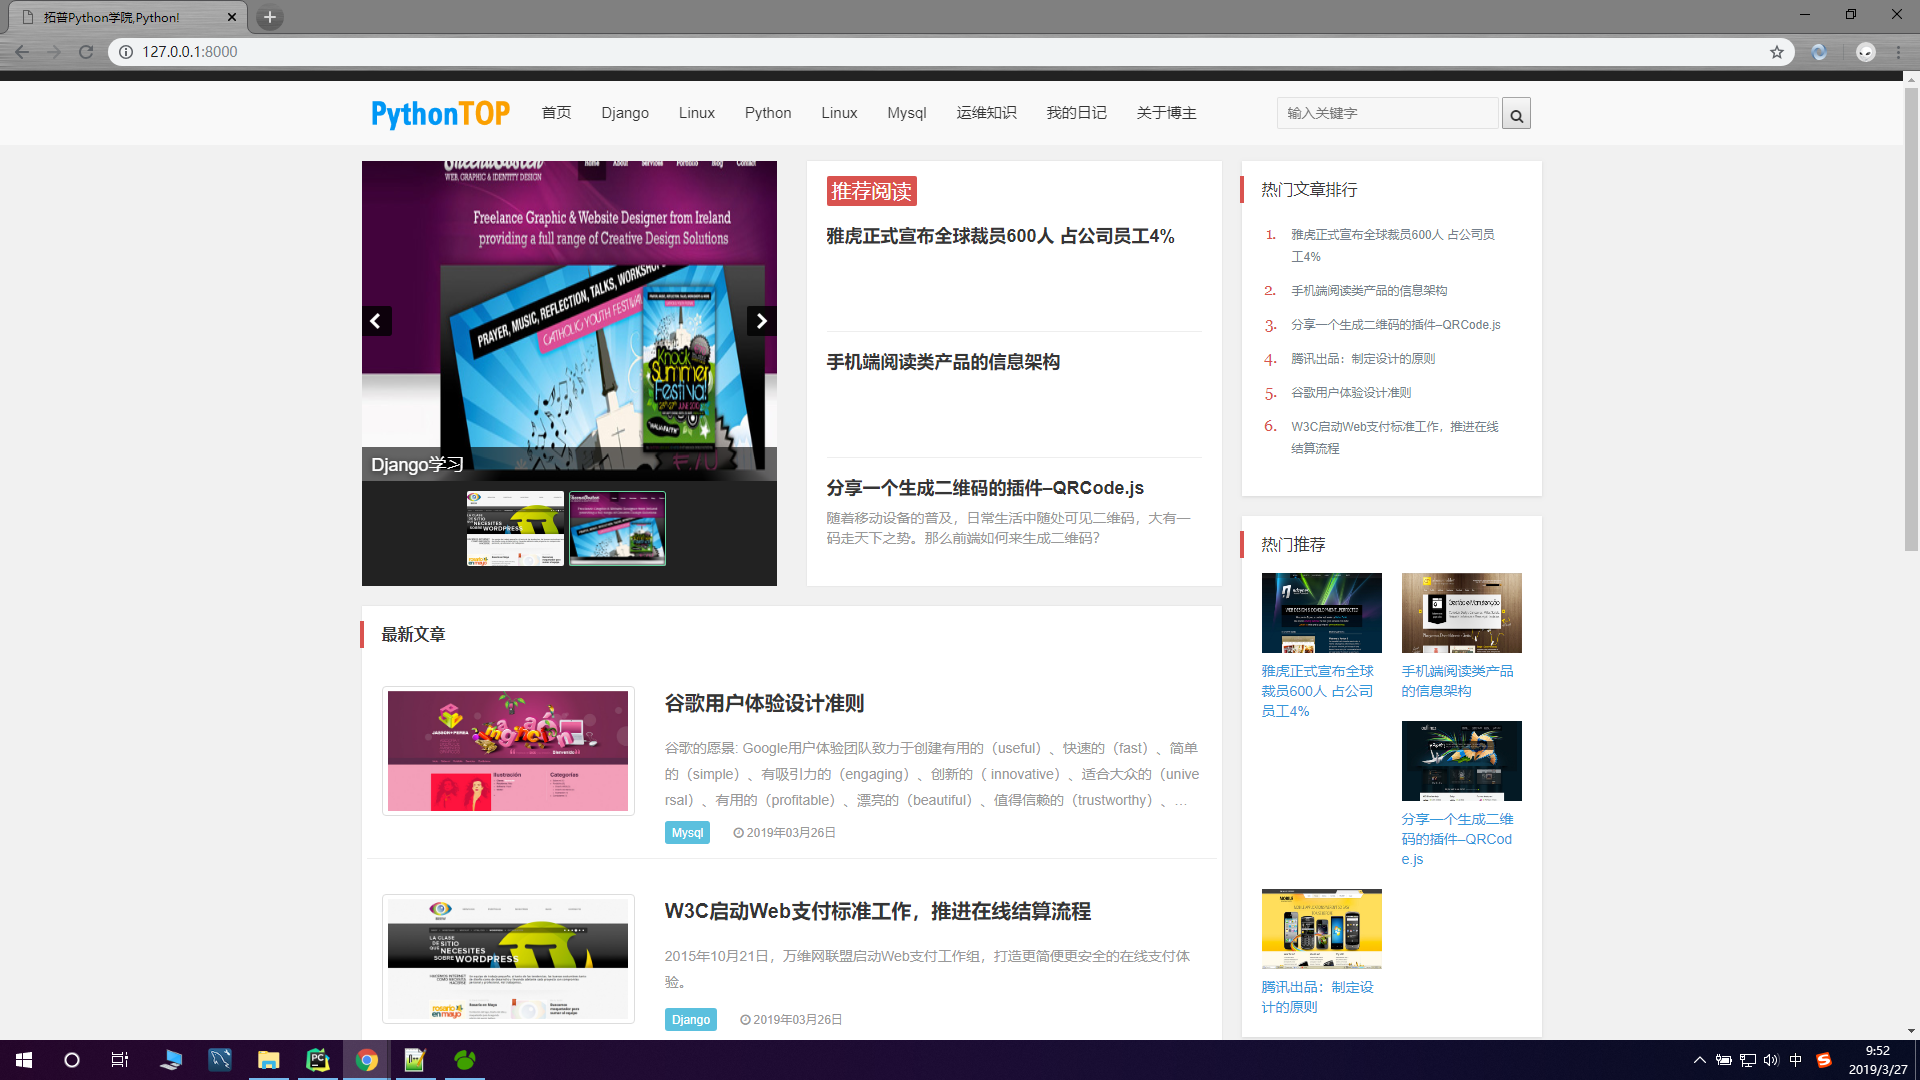Open ranked item 6 W3C启动Web支付标准工作
The image size is (1920, 1080).
[1394, 437]
